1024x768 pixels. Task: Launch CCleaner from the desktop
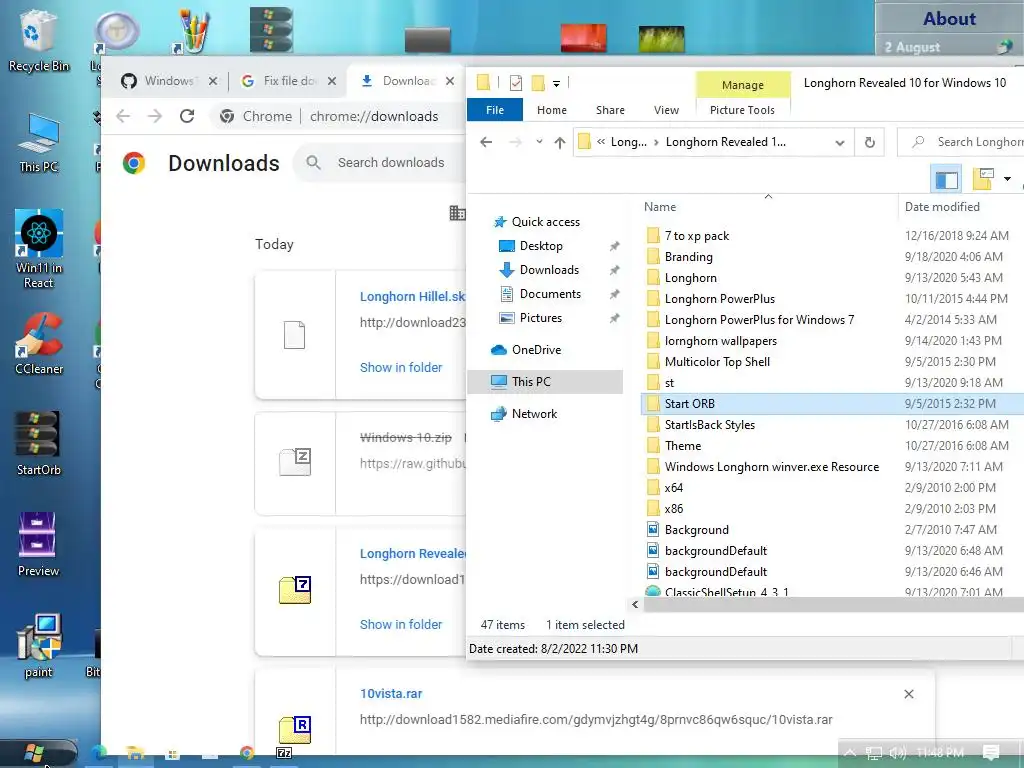click(x=38, y=343)
